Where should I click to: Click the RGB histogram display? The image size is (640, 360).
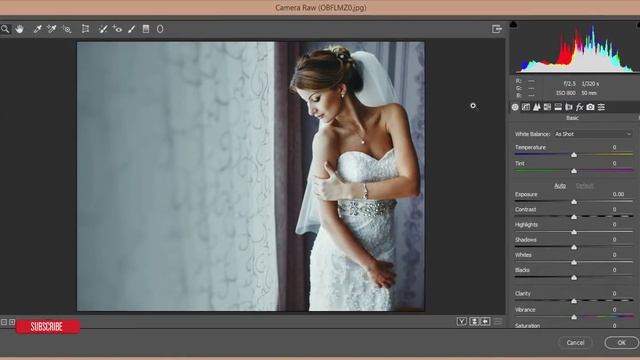pos(576,48)
